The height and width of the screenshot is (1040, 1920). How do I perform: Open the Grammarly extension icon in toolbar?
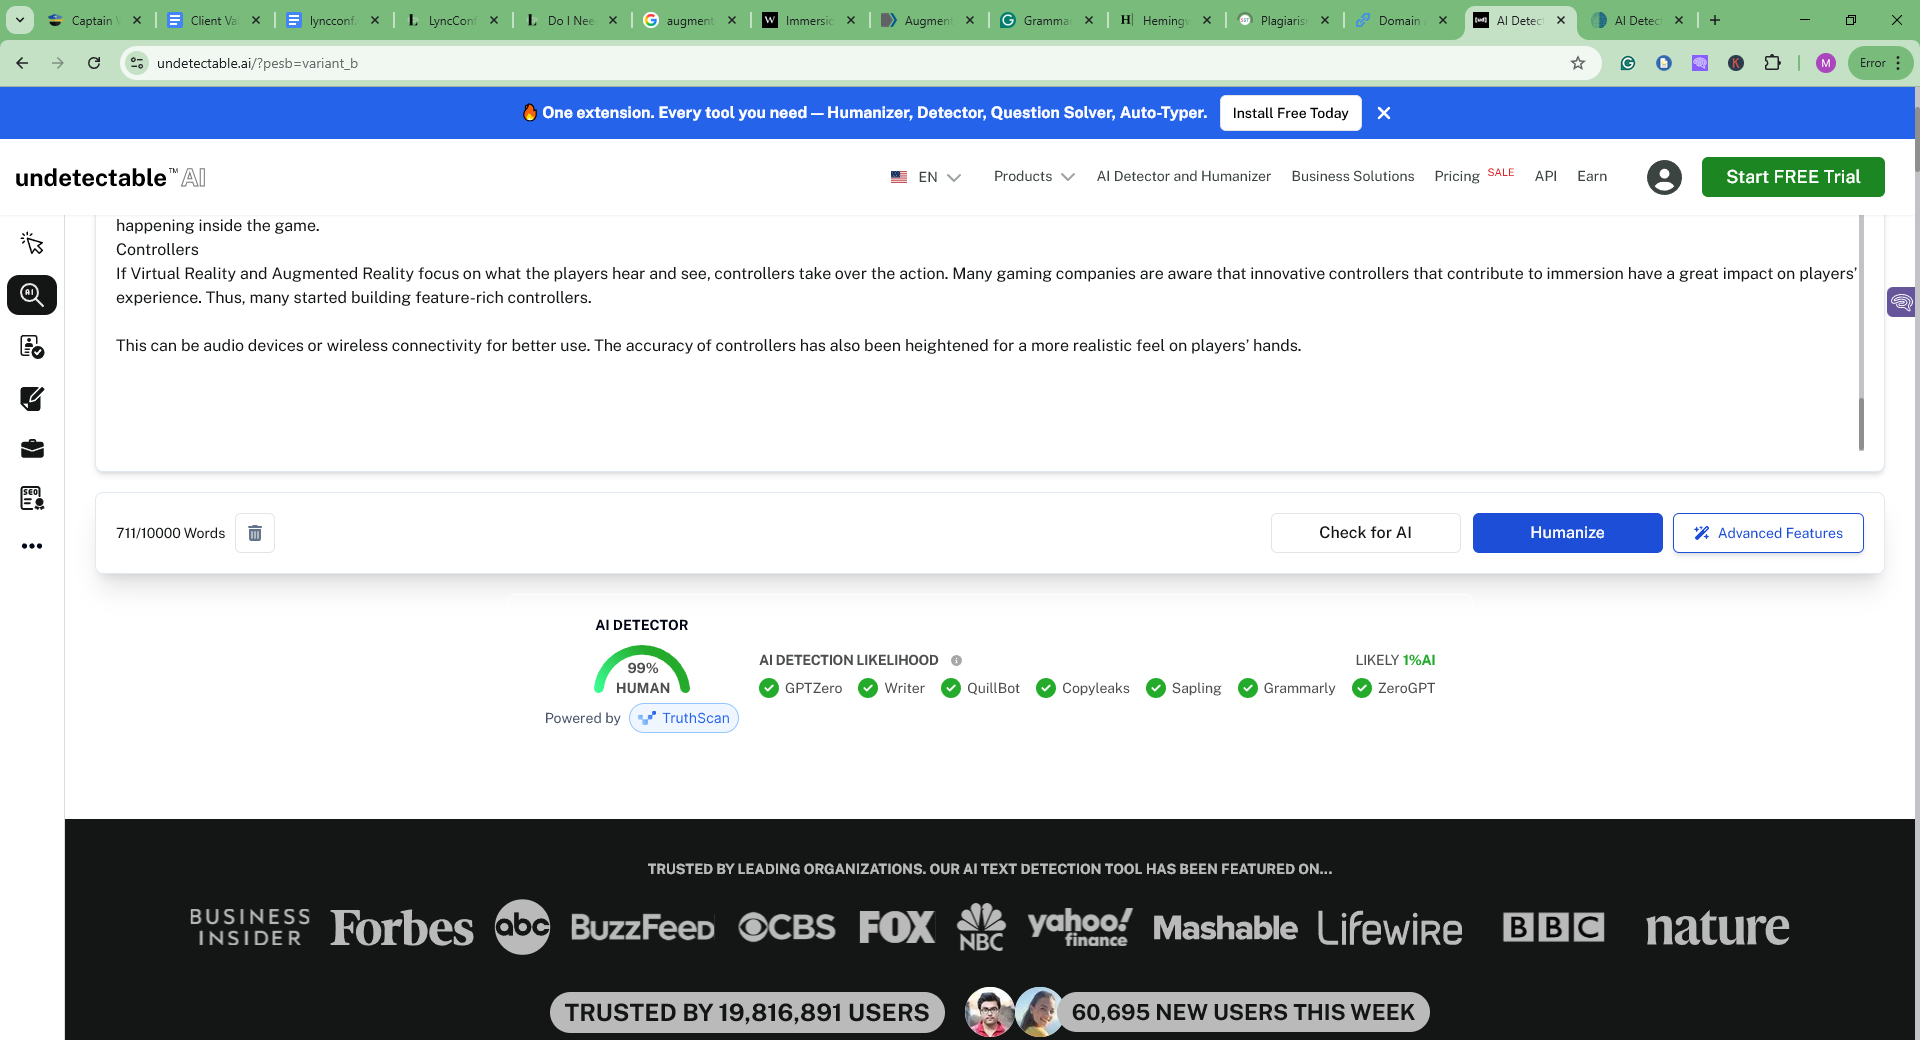(1628, 63)
